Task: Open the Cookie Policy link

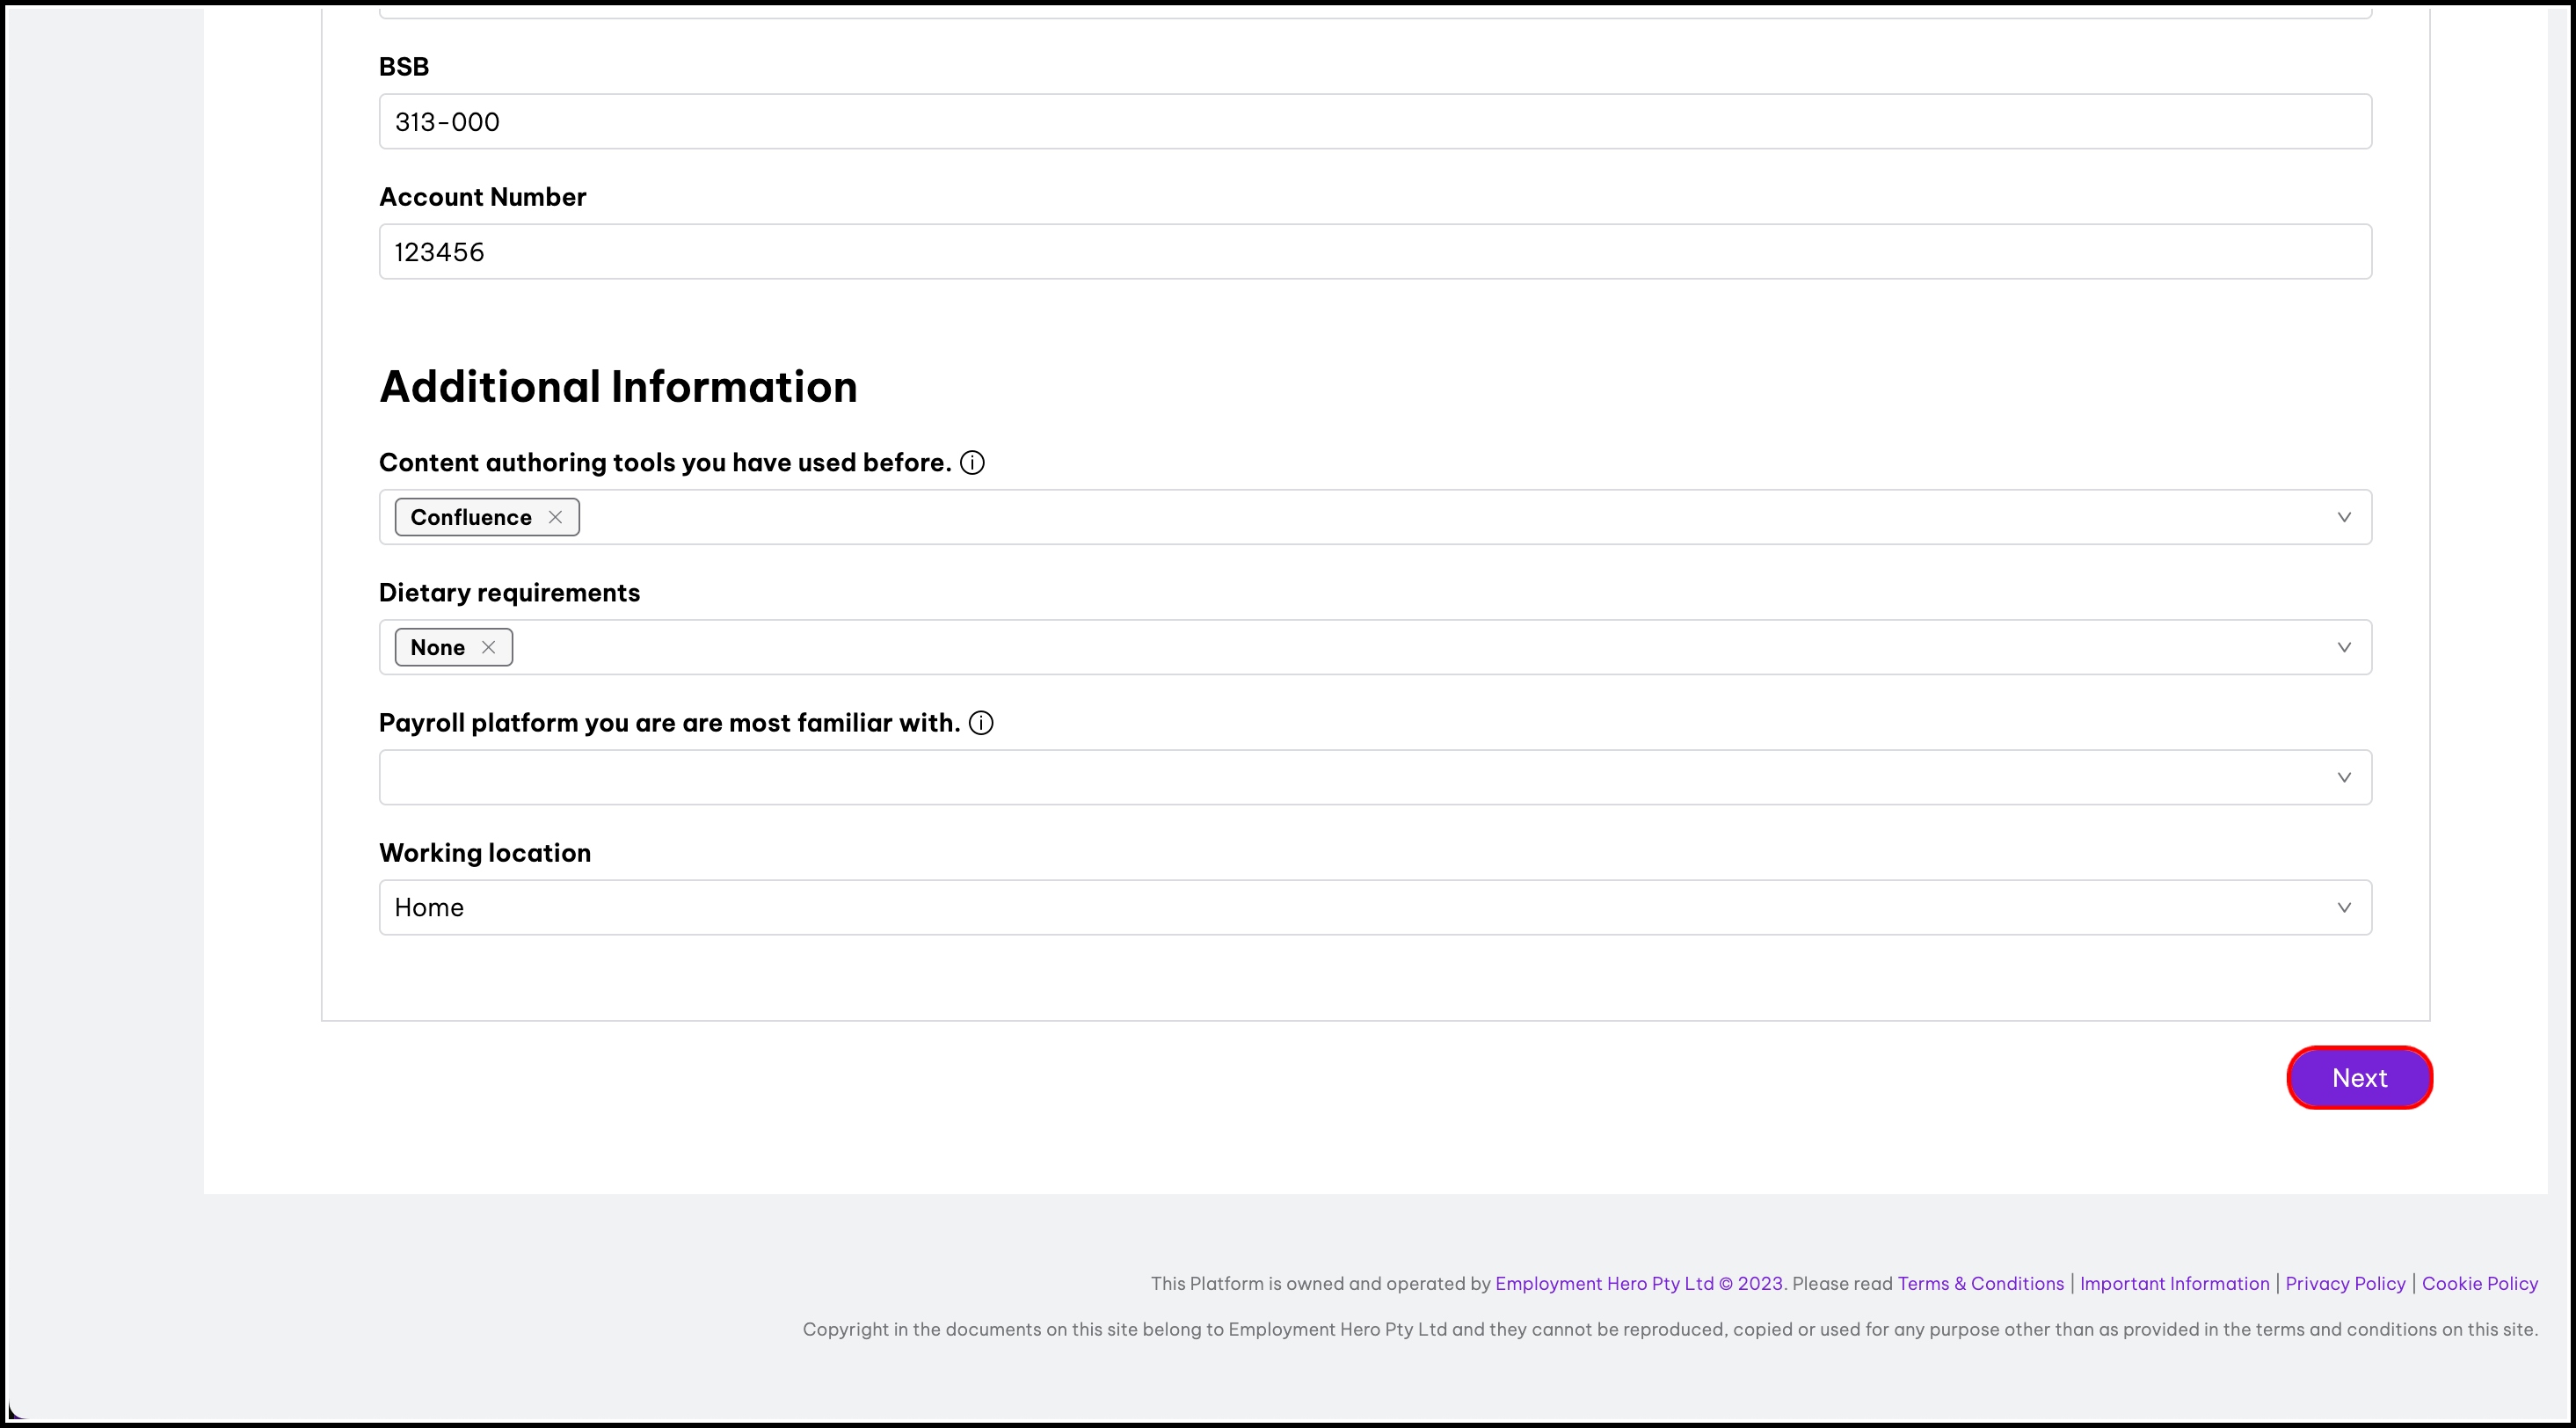Action: 2479,1283
